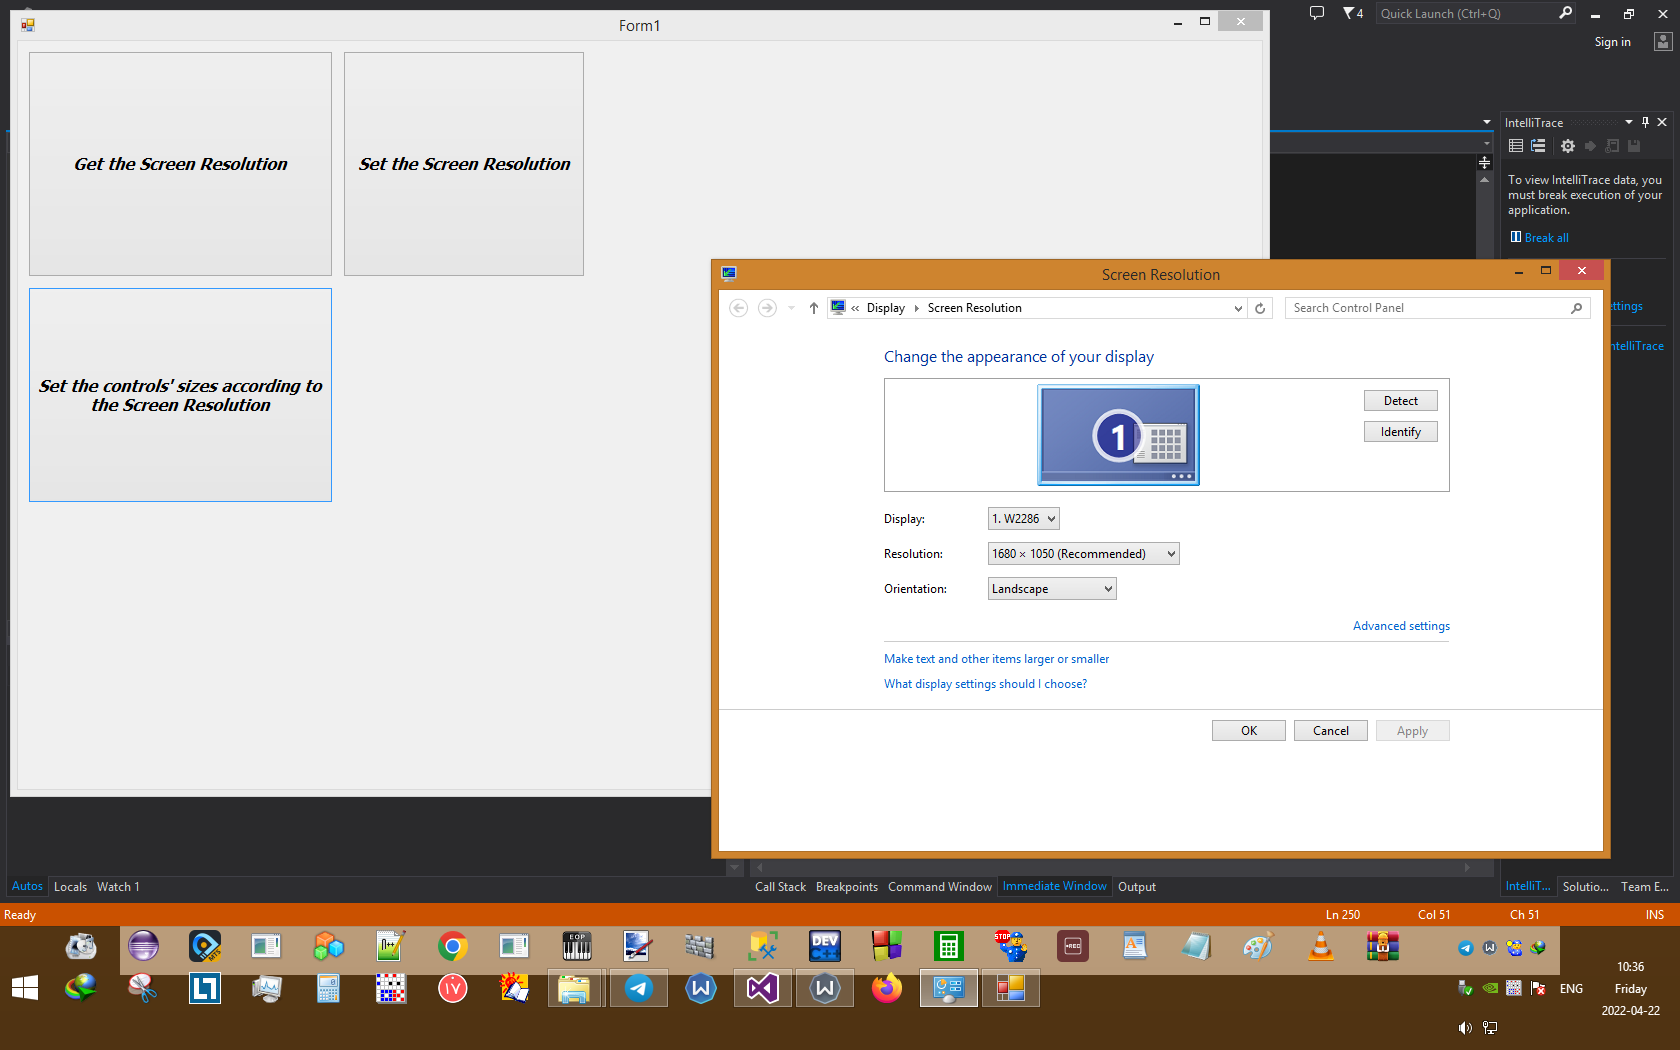Screen dimensions: 1680x1050
Task: Click the Windows Start button
Action: 25,989
